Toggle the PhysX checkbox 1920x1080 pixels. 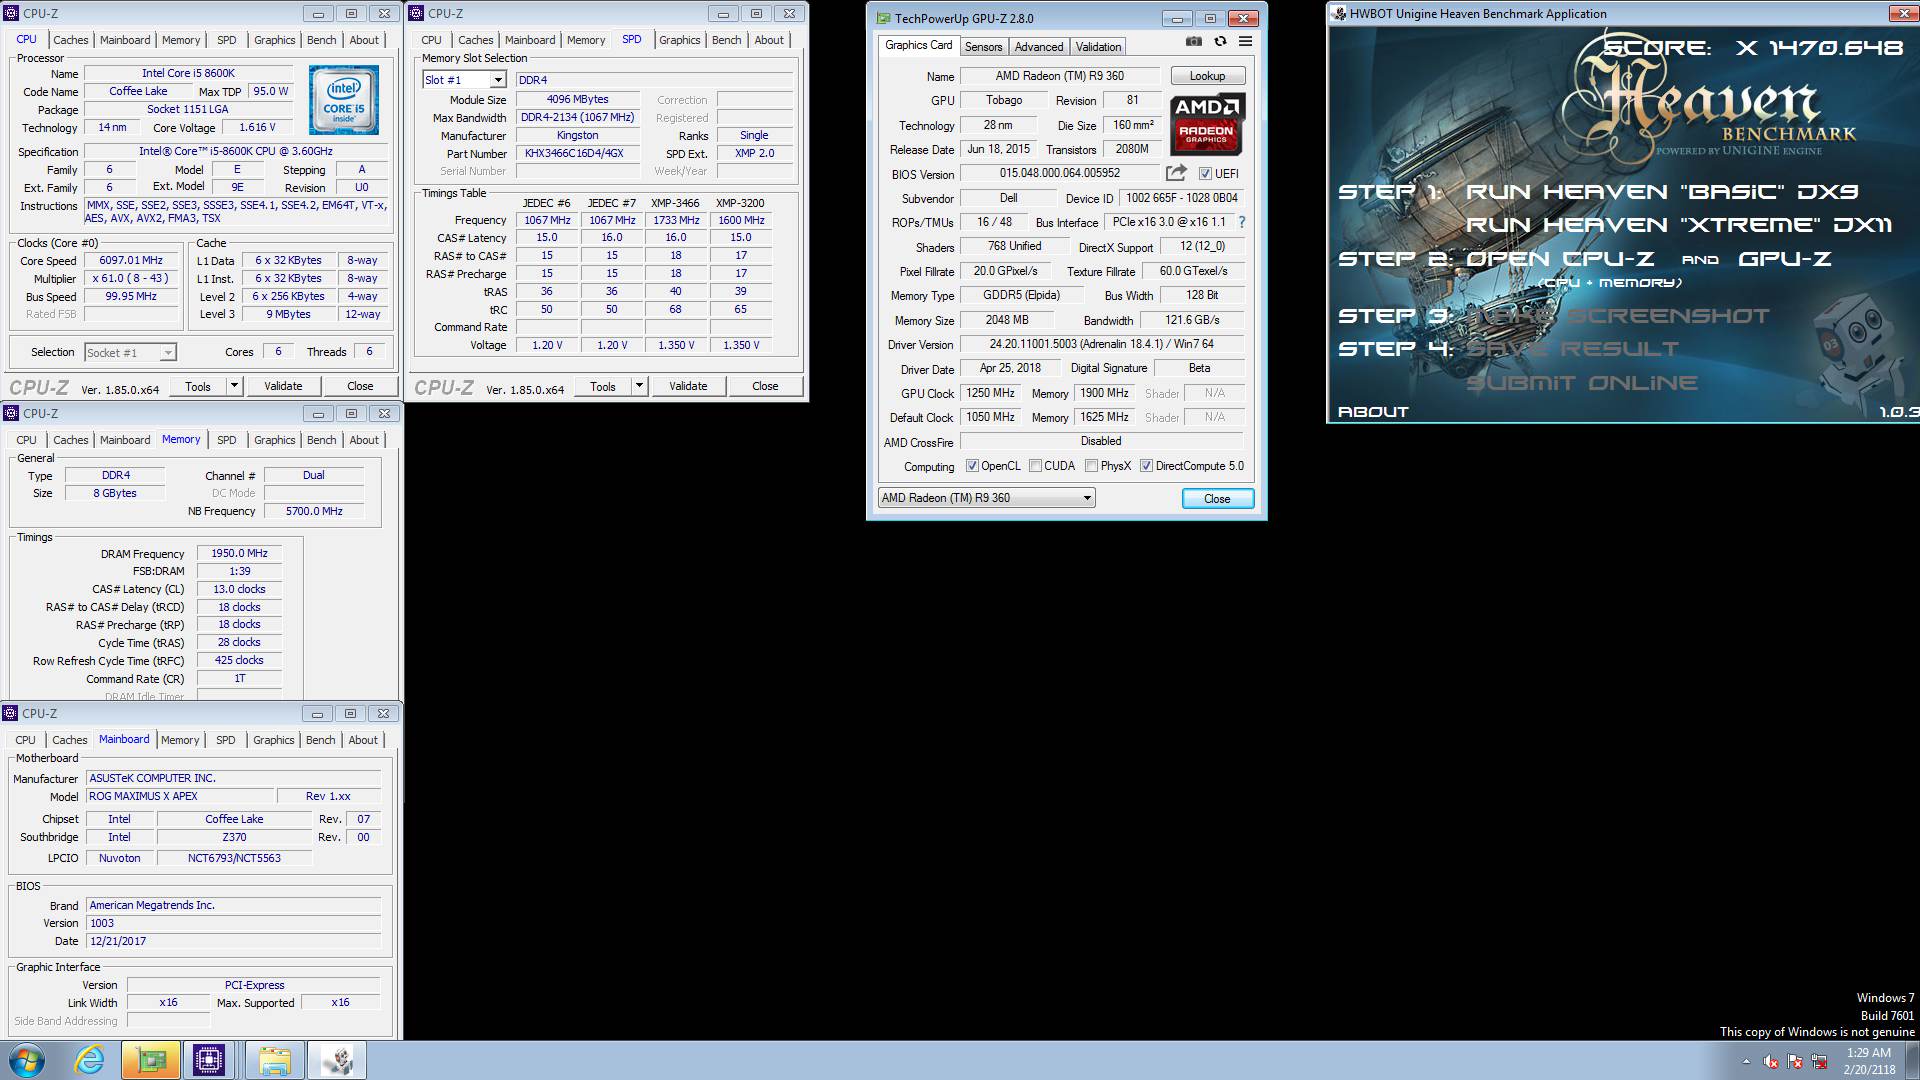pyautogui.click(x=1092, y=466)
